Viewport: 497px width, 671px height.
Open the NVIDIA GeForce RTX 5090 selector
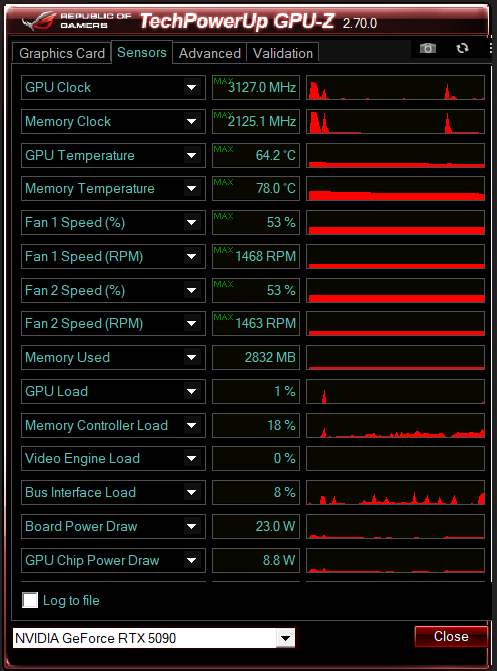tap(154, 638)
